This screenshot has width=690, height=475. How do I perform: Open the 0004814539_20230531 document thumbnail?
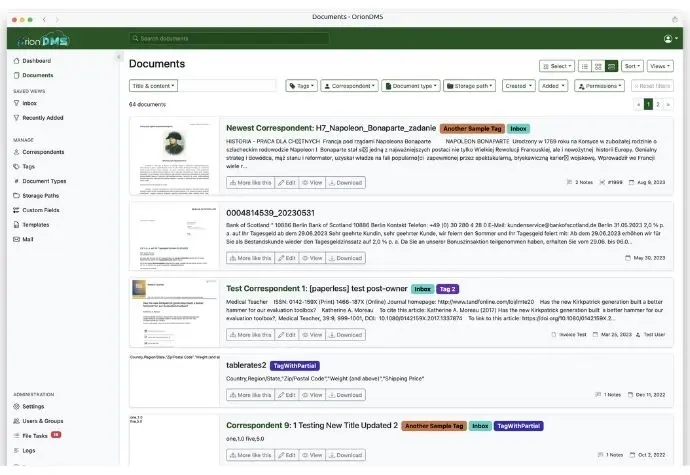tap(174, 236)
